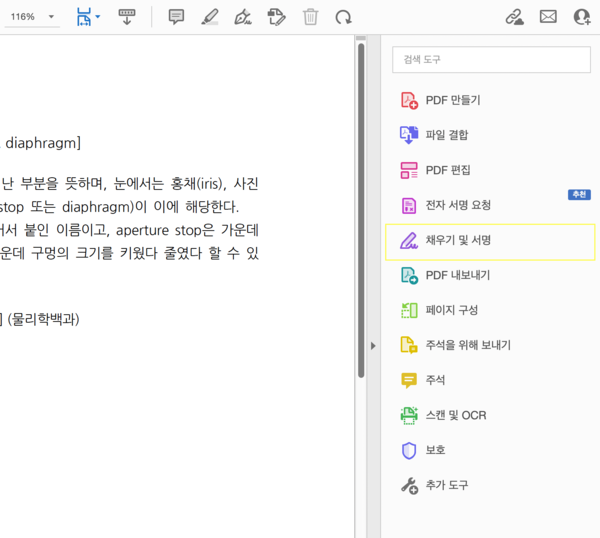Click the 추천 badge
This screenshot has width=600, height=538.
pos(579,195)
